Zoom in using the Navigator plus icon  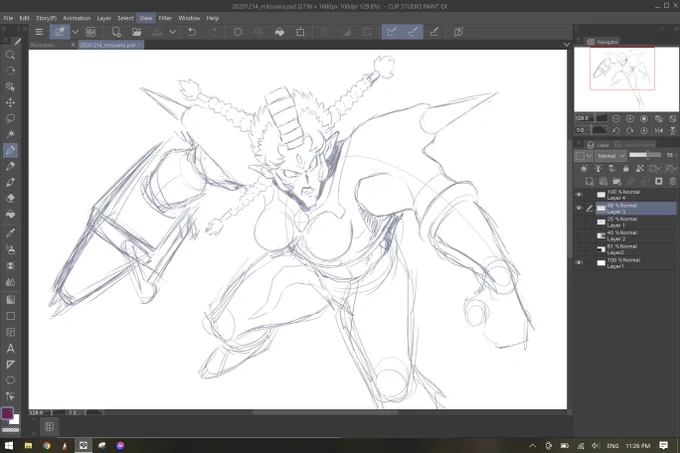point(630,119)
